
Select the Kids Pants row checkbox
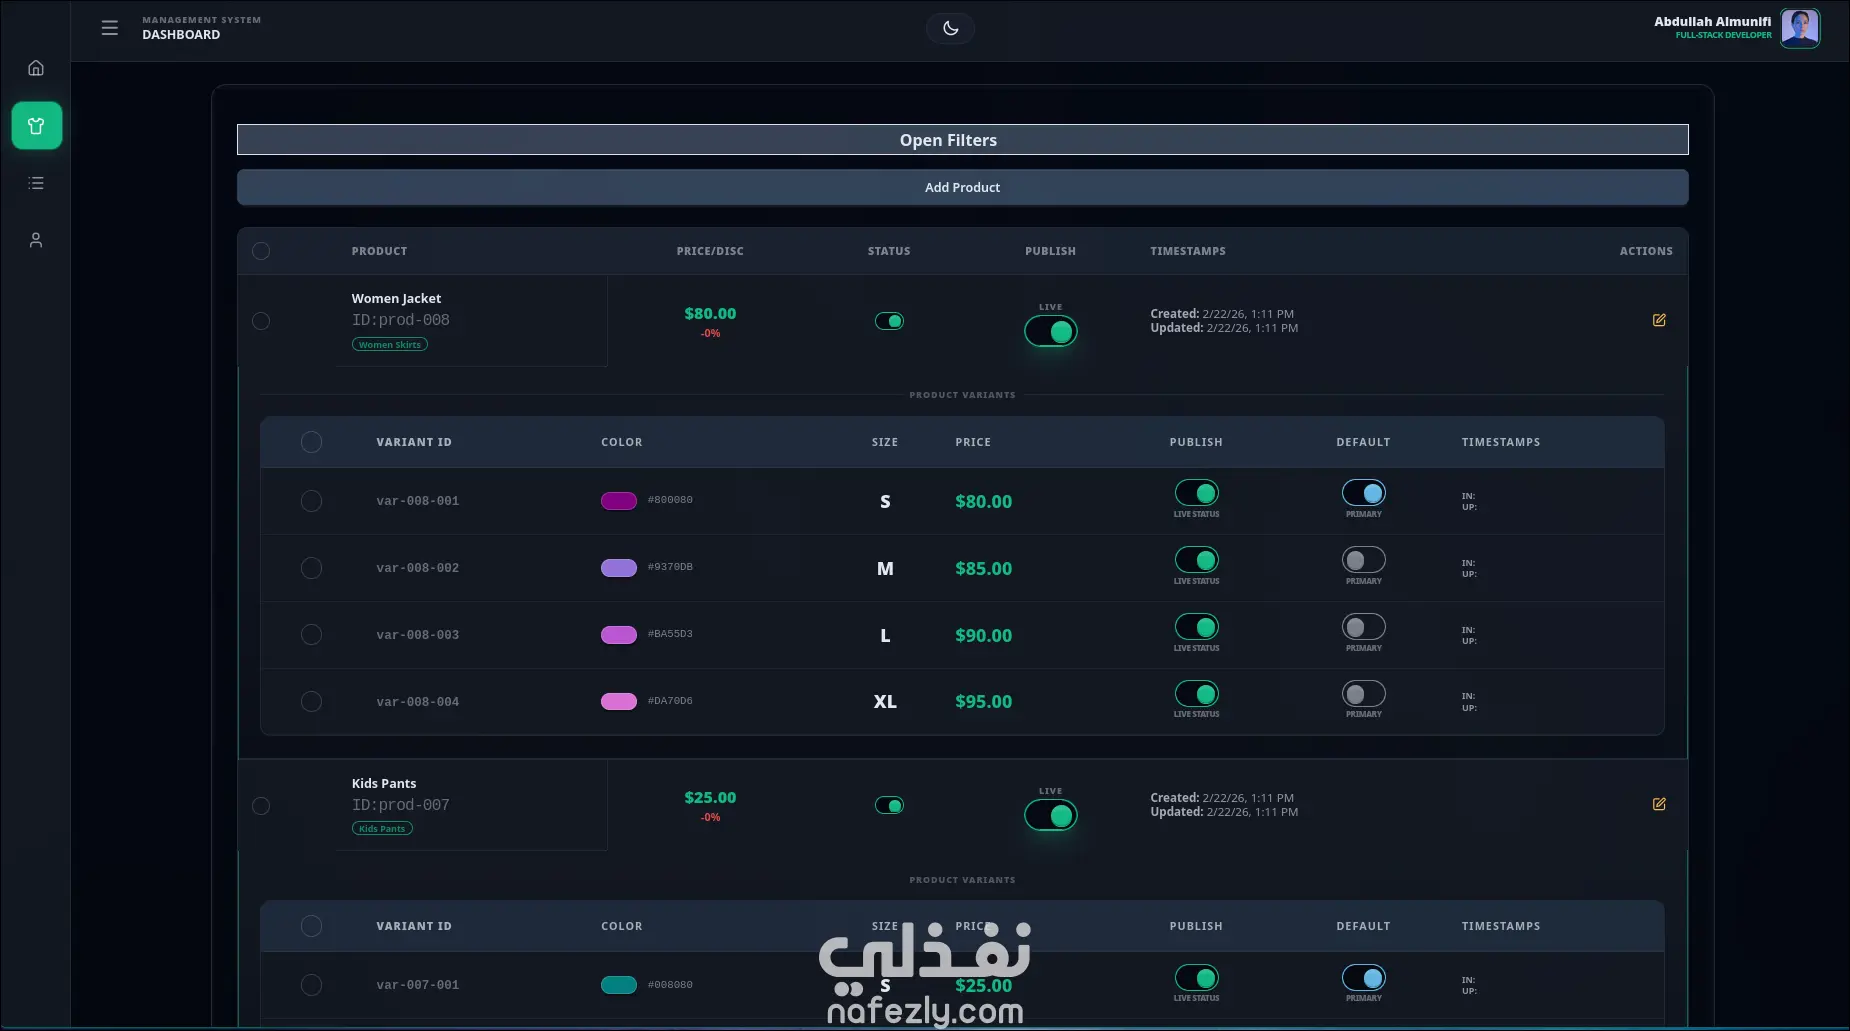tap(261, 806)
